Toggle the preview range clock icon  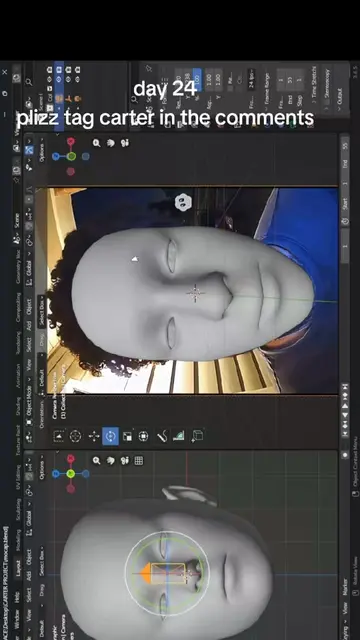click(x=345, y=221)
